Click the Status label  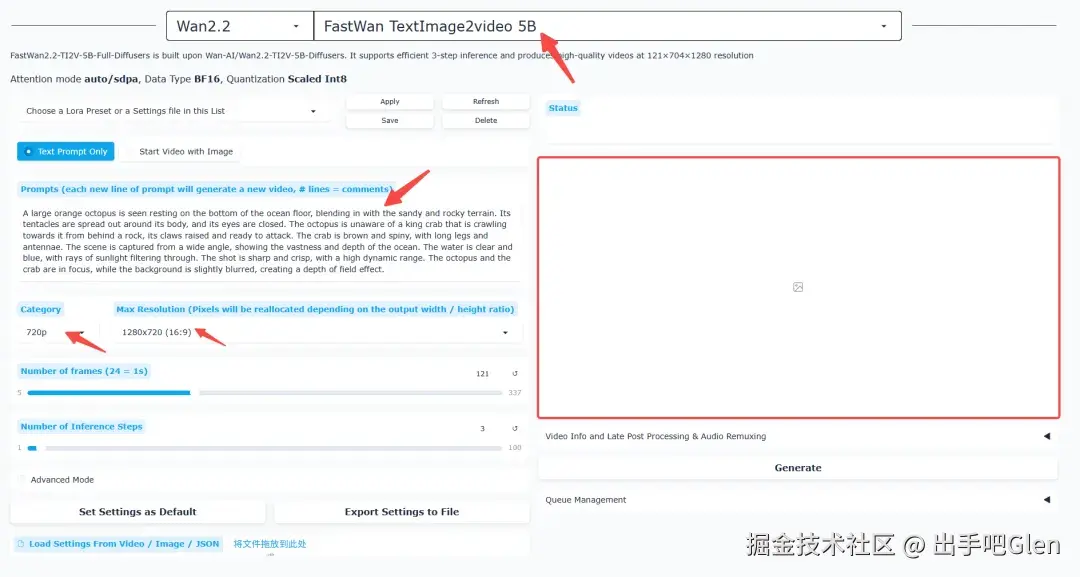tap(563, 108)
